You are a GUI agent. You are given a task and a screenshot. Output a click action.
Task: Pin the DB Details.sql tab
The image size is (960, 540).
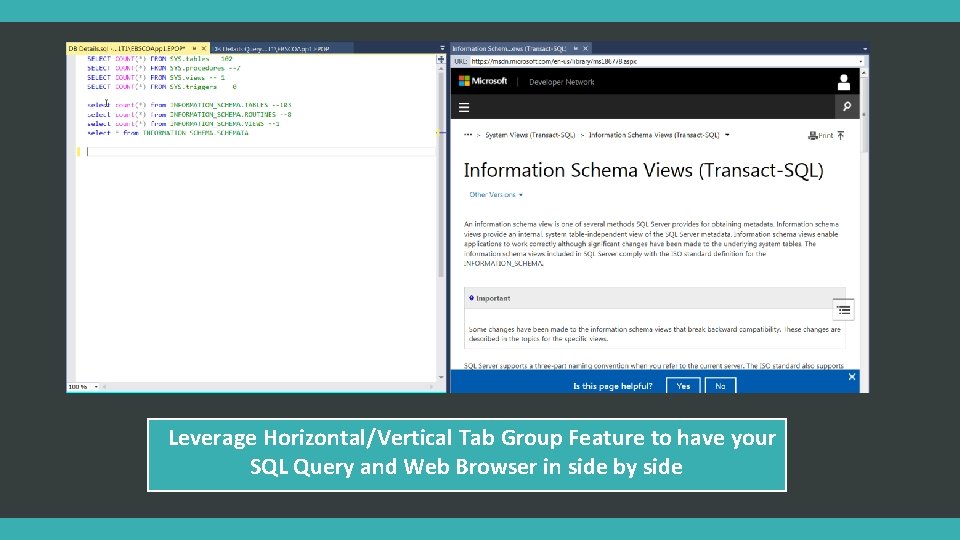tap(195, 48)
